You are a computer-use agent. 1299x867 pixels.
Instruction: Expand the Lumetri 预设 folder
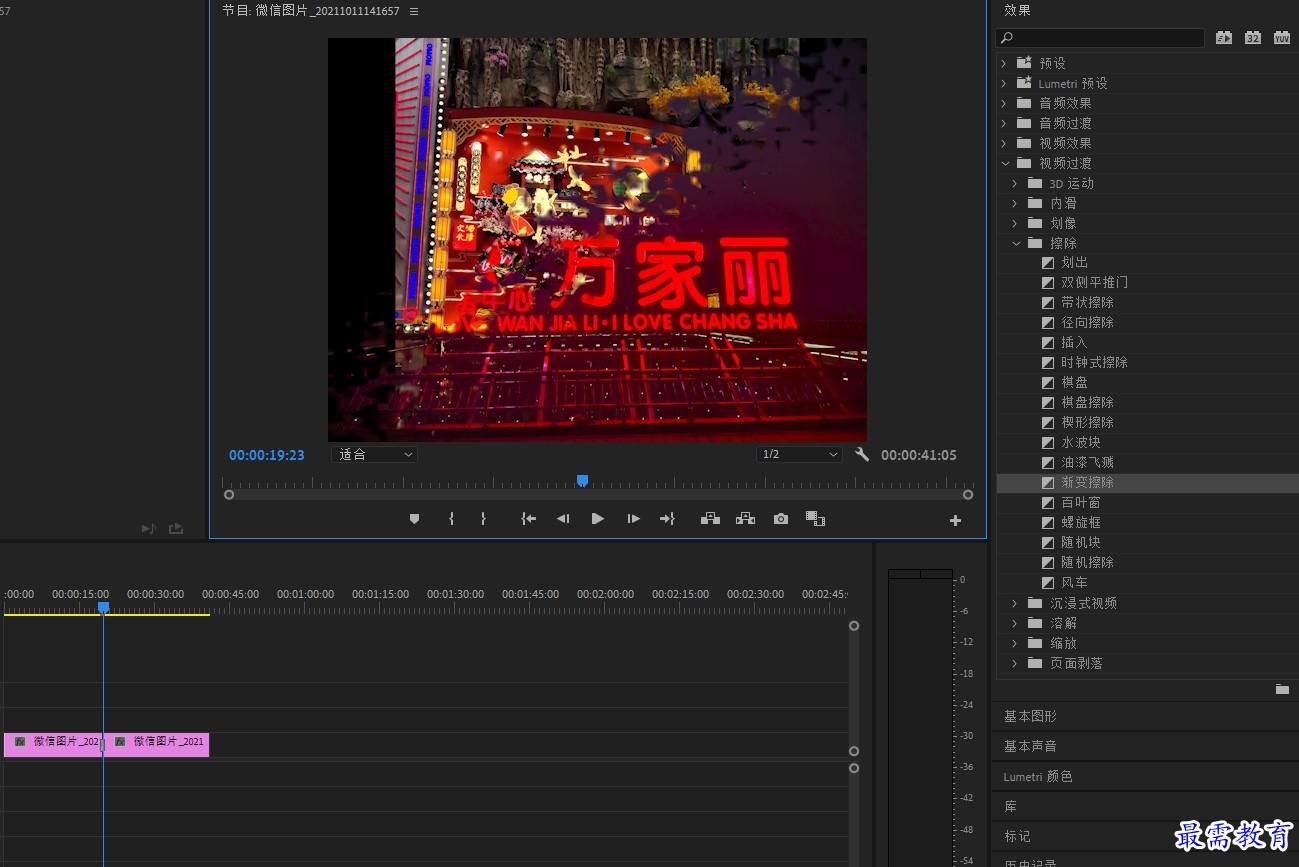pyautogui.click(x=1004, y=83)
